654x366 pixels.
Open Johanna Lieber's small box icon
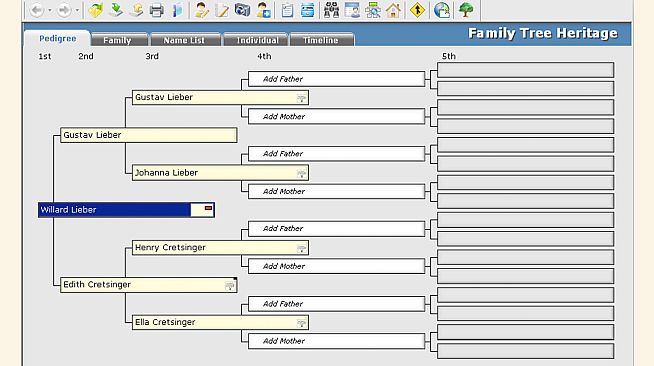pos(302,174)
